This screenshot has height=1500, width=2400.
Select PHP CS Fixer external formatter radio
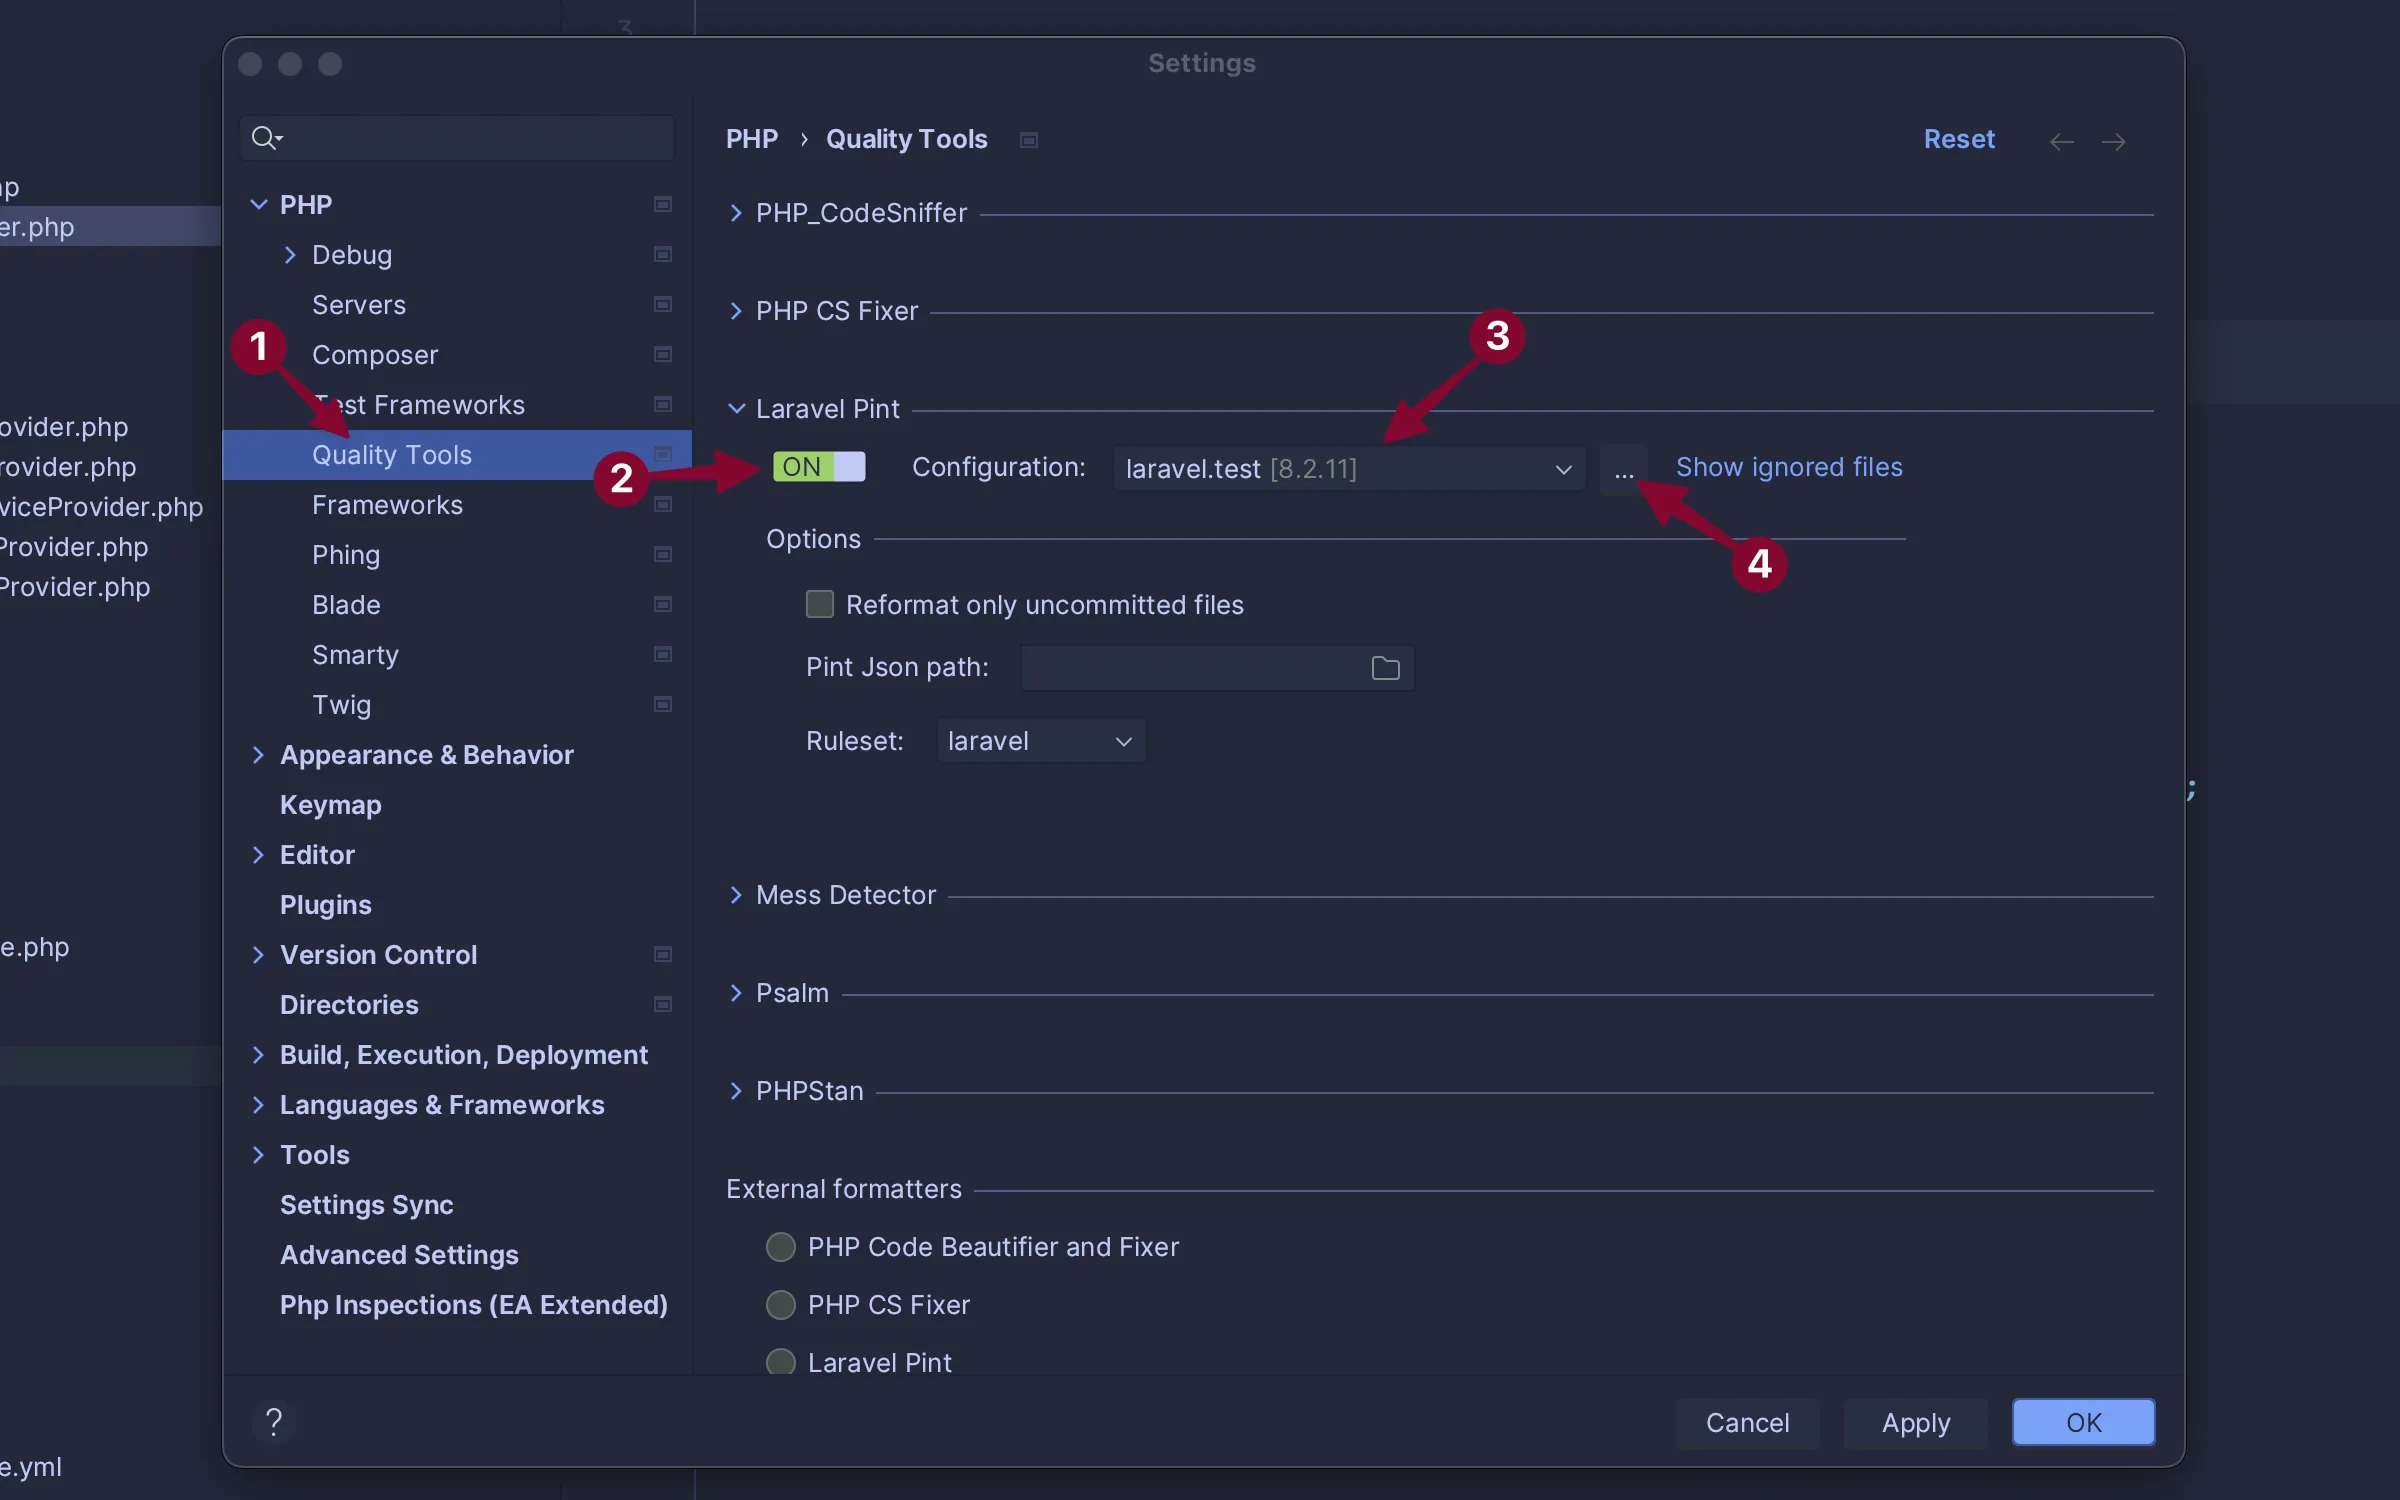click(x=781, y=1305)
